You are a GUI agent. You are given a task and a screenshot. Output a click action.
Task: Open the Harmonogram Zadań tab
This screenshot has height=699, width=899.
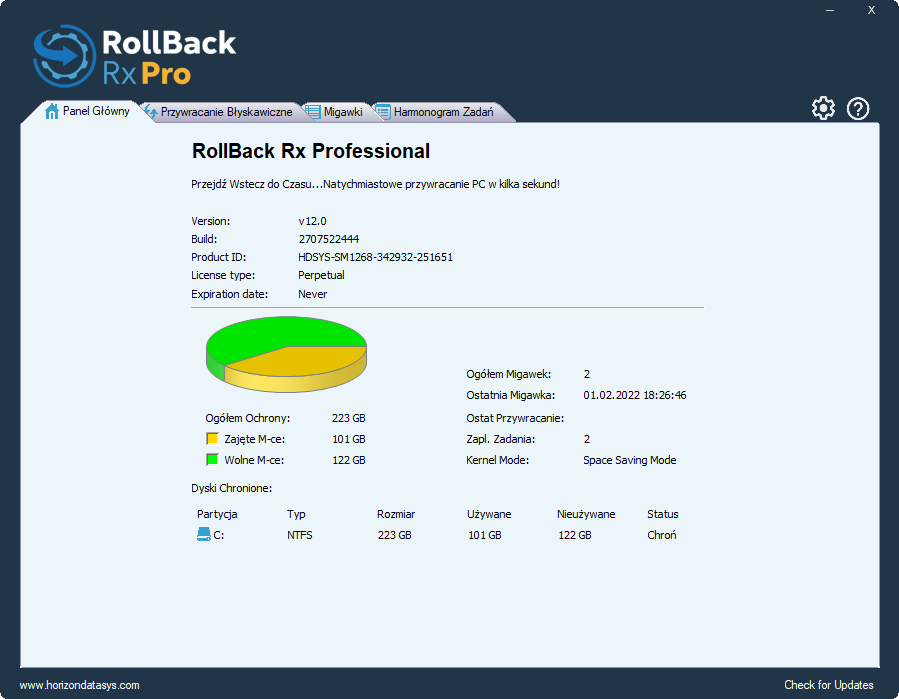click(435, 112)
